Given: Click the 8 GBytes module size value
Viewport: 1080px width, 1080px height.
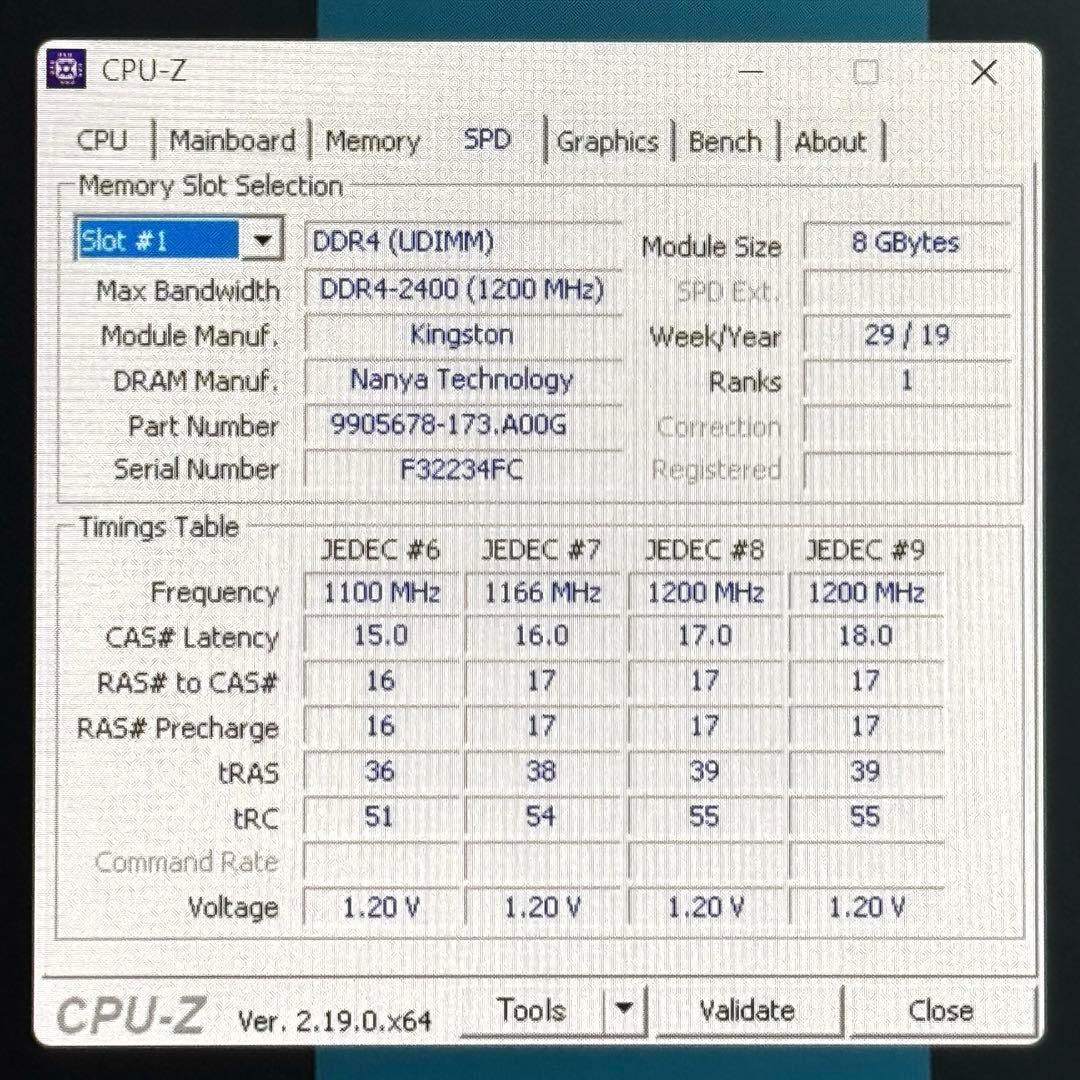Looking at the screenshot, I should [906, 242].
